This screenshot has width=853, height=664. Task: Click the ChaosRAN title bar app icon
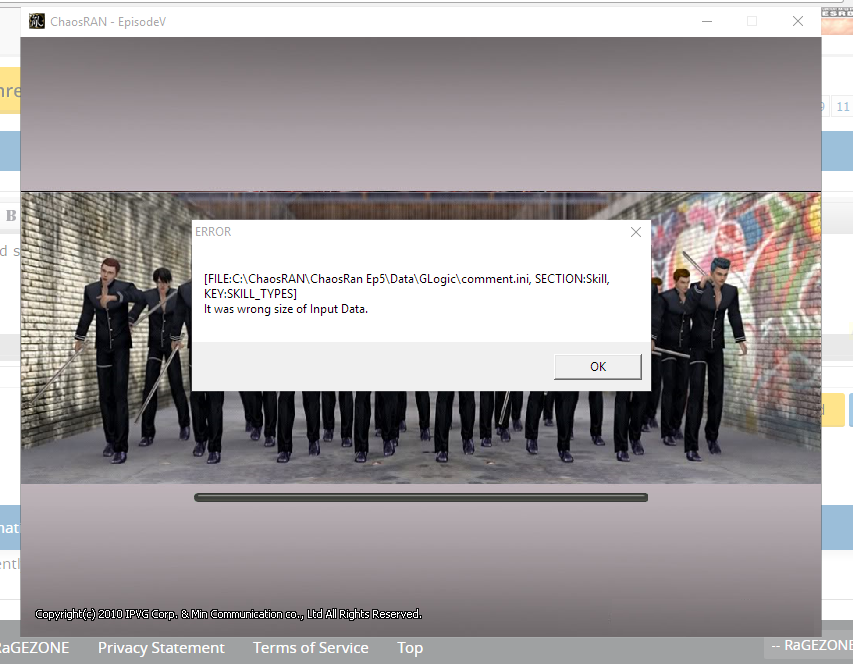click(x=36, y=21)
